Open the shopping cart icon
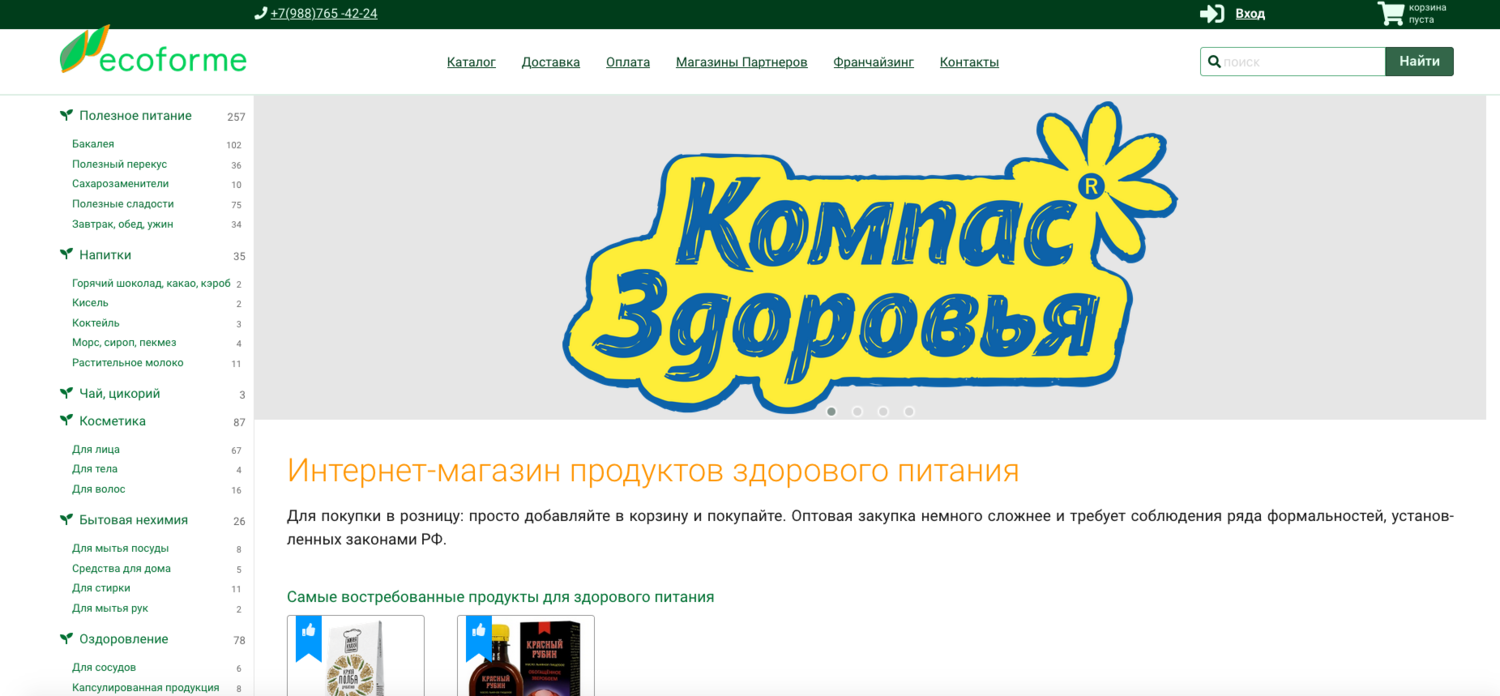 pos(1391,13)
